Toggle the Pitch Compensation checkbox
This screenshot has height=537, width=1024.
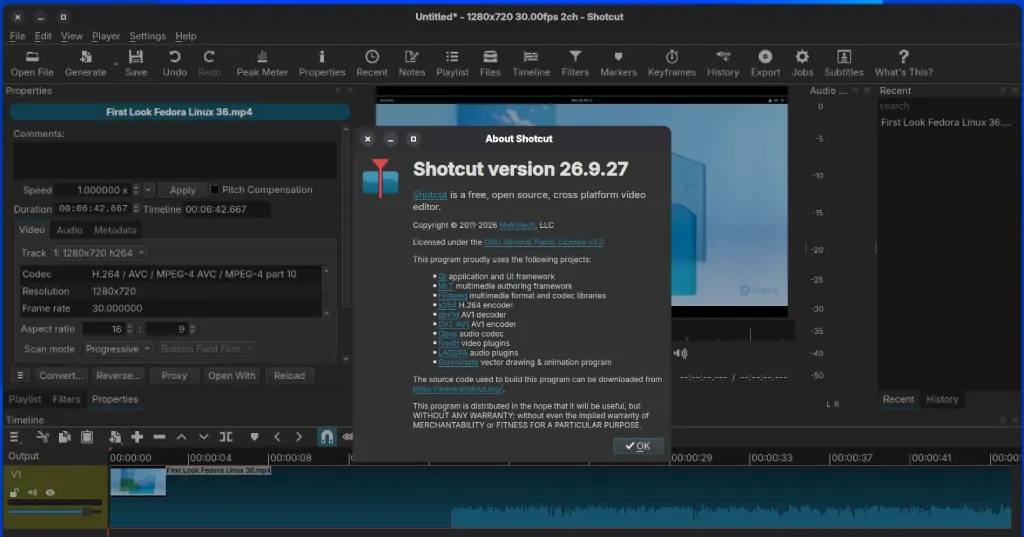(x=214, y=189)
